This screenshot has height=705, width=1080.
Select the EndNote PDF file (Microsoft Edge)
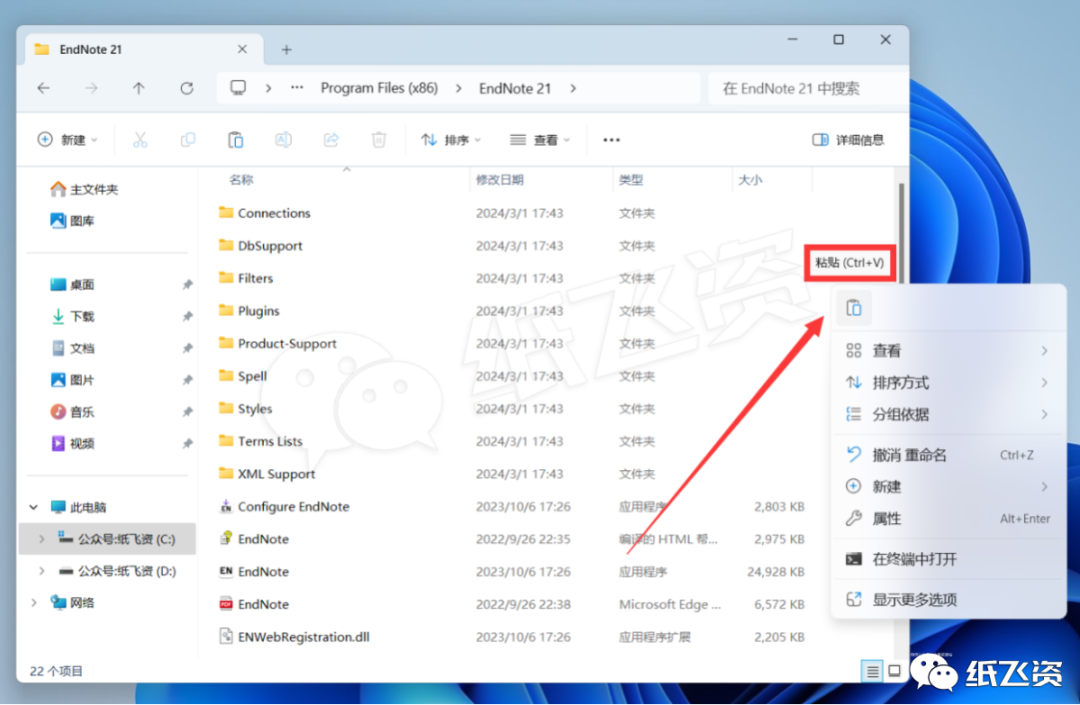[263, 604]
